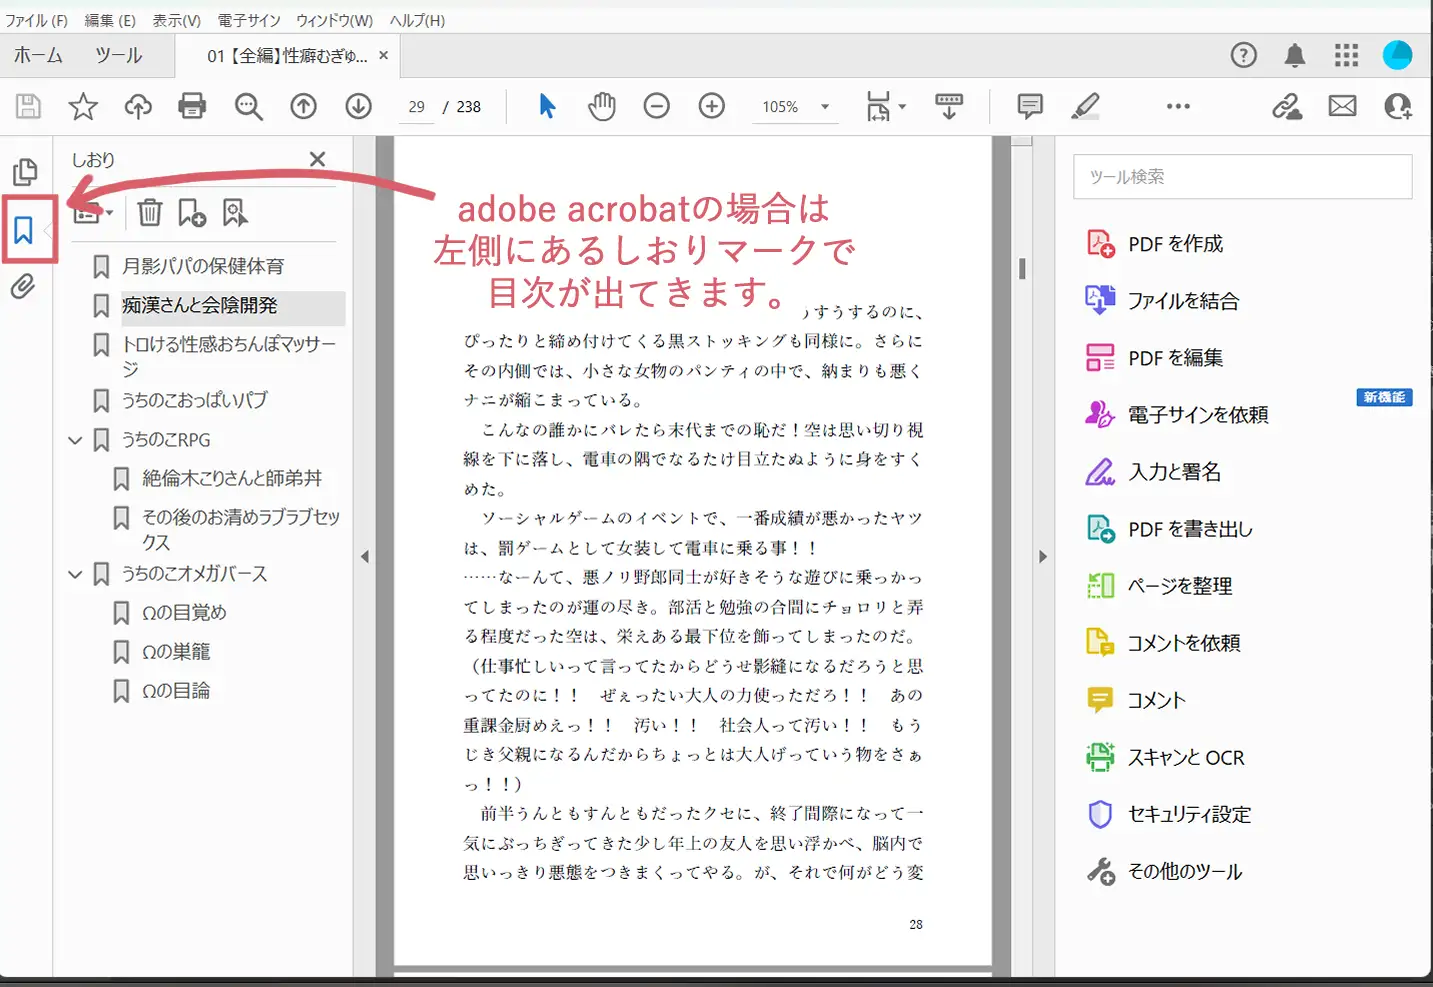Open the ファイル menu
Image resolution: width=1433 pixels, height=987 pixels.
tap(36, 20)
